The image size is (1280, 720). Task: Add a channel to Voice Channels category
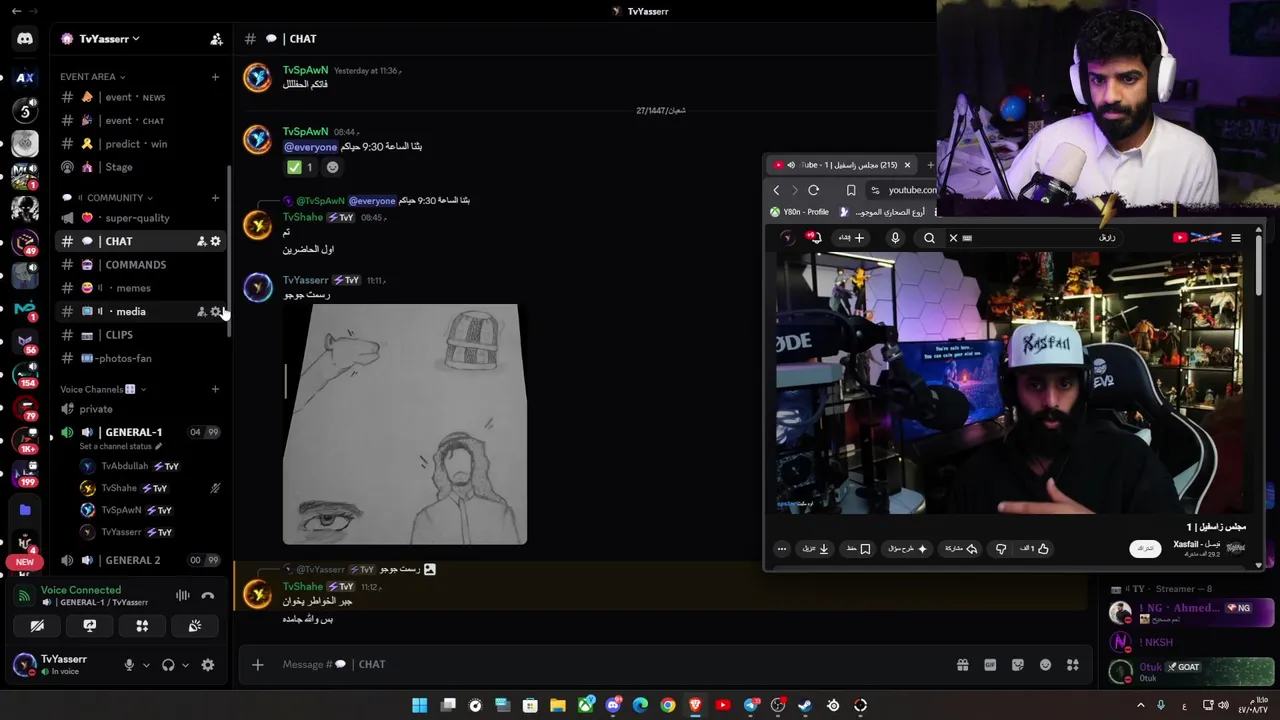[215, 389]
